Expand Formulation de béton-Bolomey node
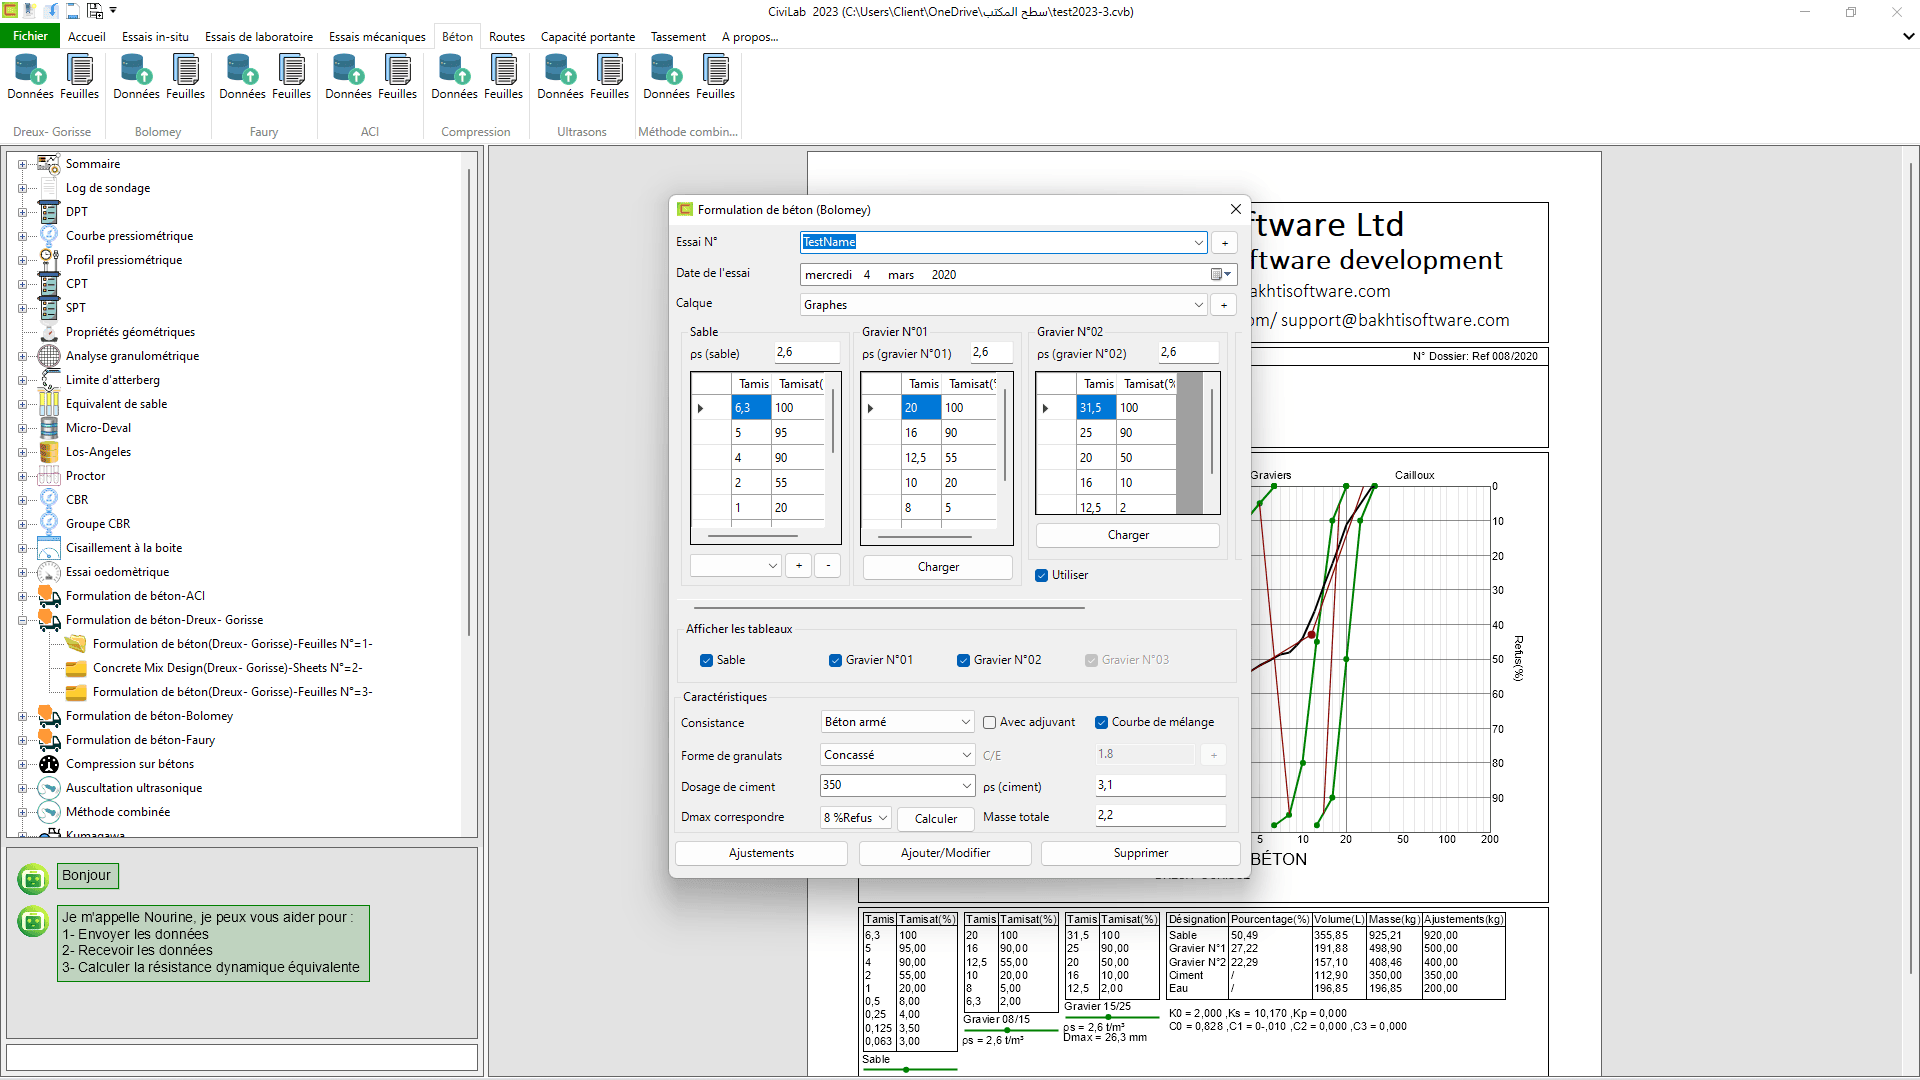Image resolution: width=1920 pixels, height=1080 pixels. (x=22, y=716)
